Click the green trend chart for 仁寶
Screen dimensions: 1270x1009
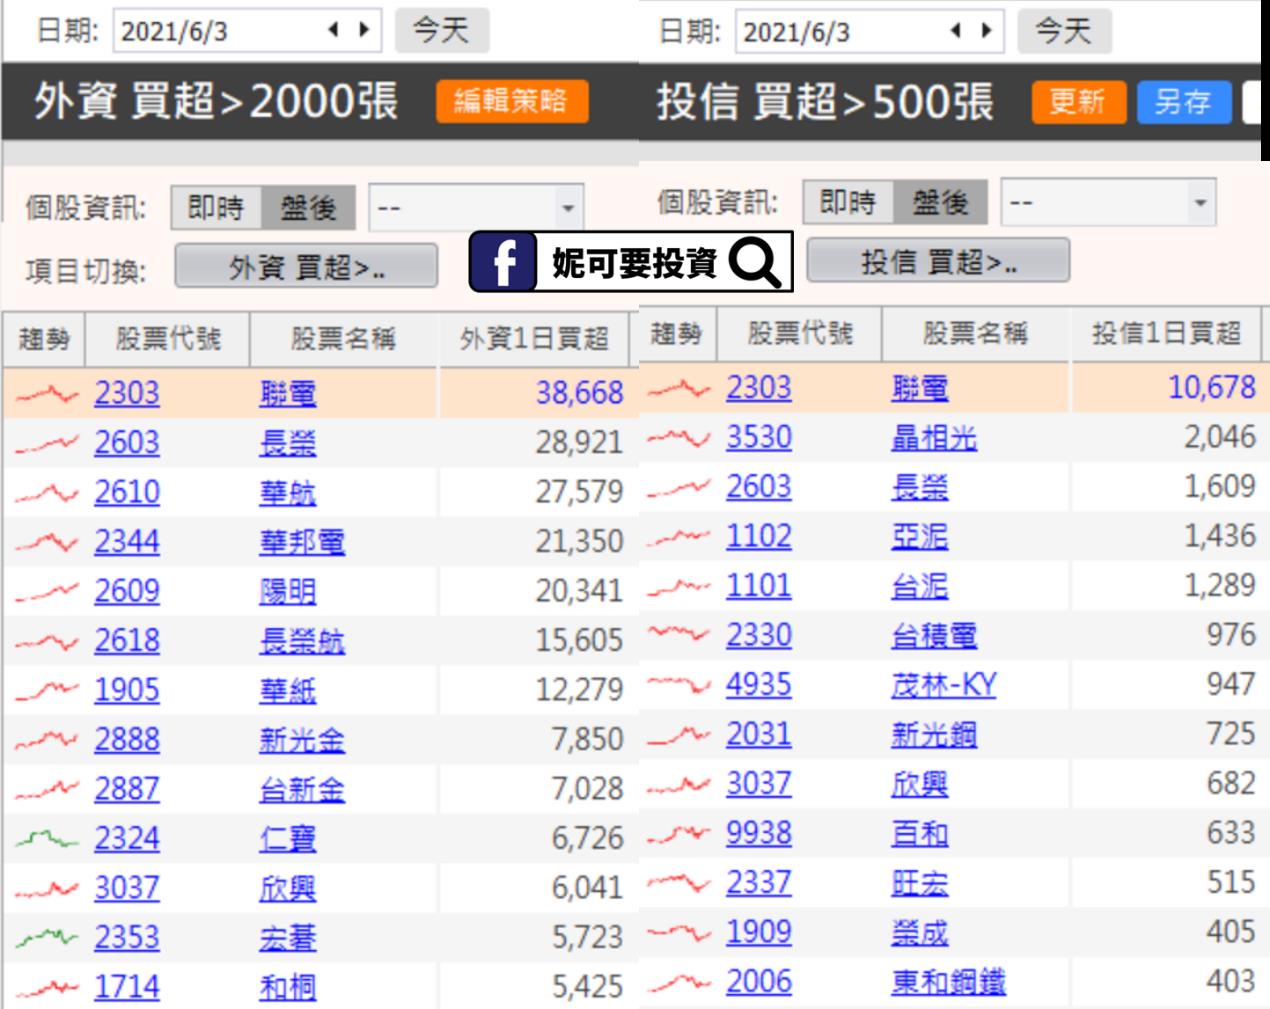tap(46, 838)
